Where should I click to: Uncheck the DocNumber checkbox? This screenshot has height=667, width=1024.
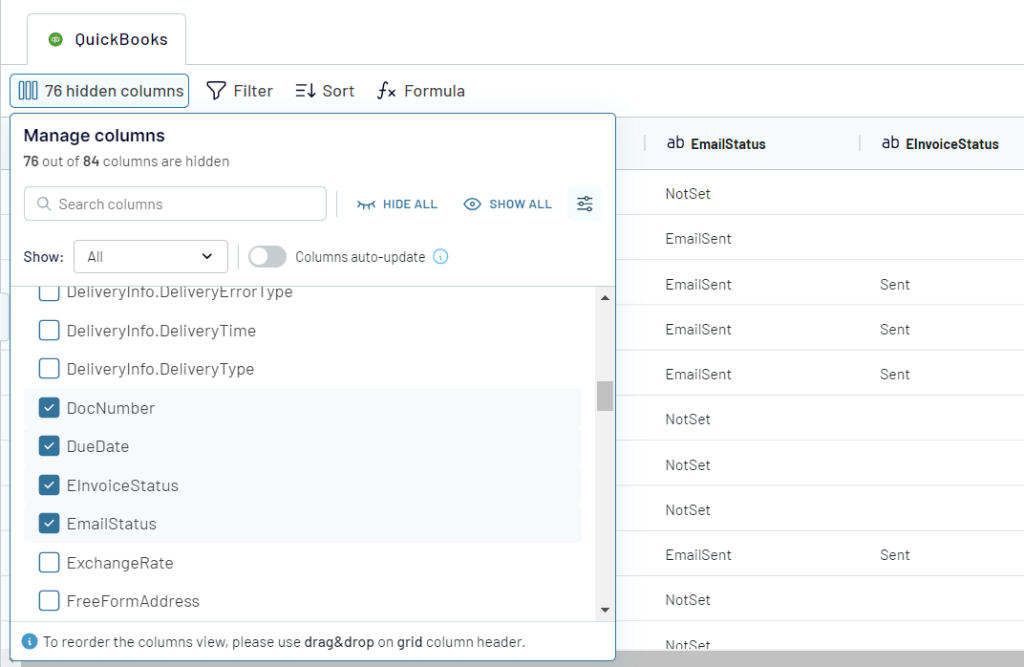coord(48,408)
